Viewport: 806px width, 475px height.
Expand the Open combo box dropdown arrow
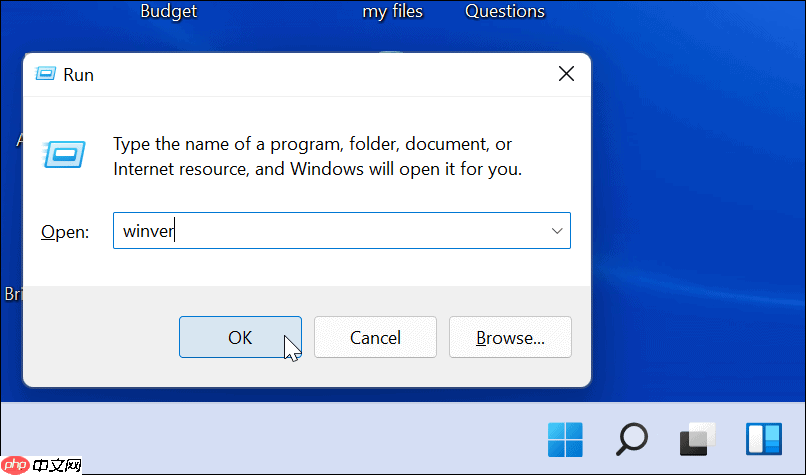pos(556,231)
